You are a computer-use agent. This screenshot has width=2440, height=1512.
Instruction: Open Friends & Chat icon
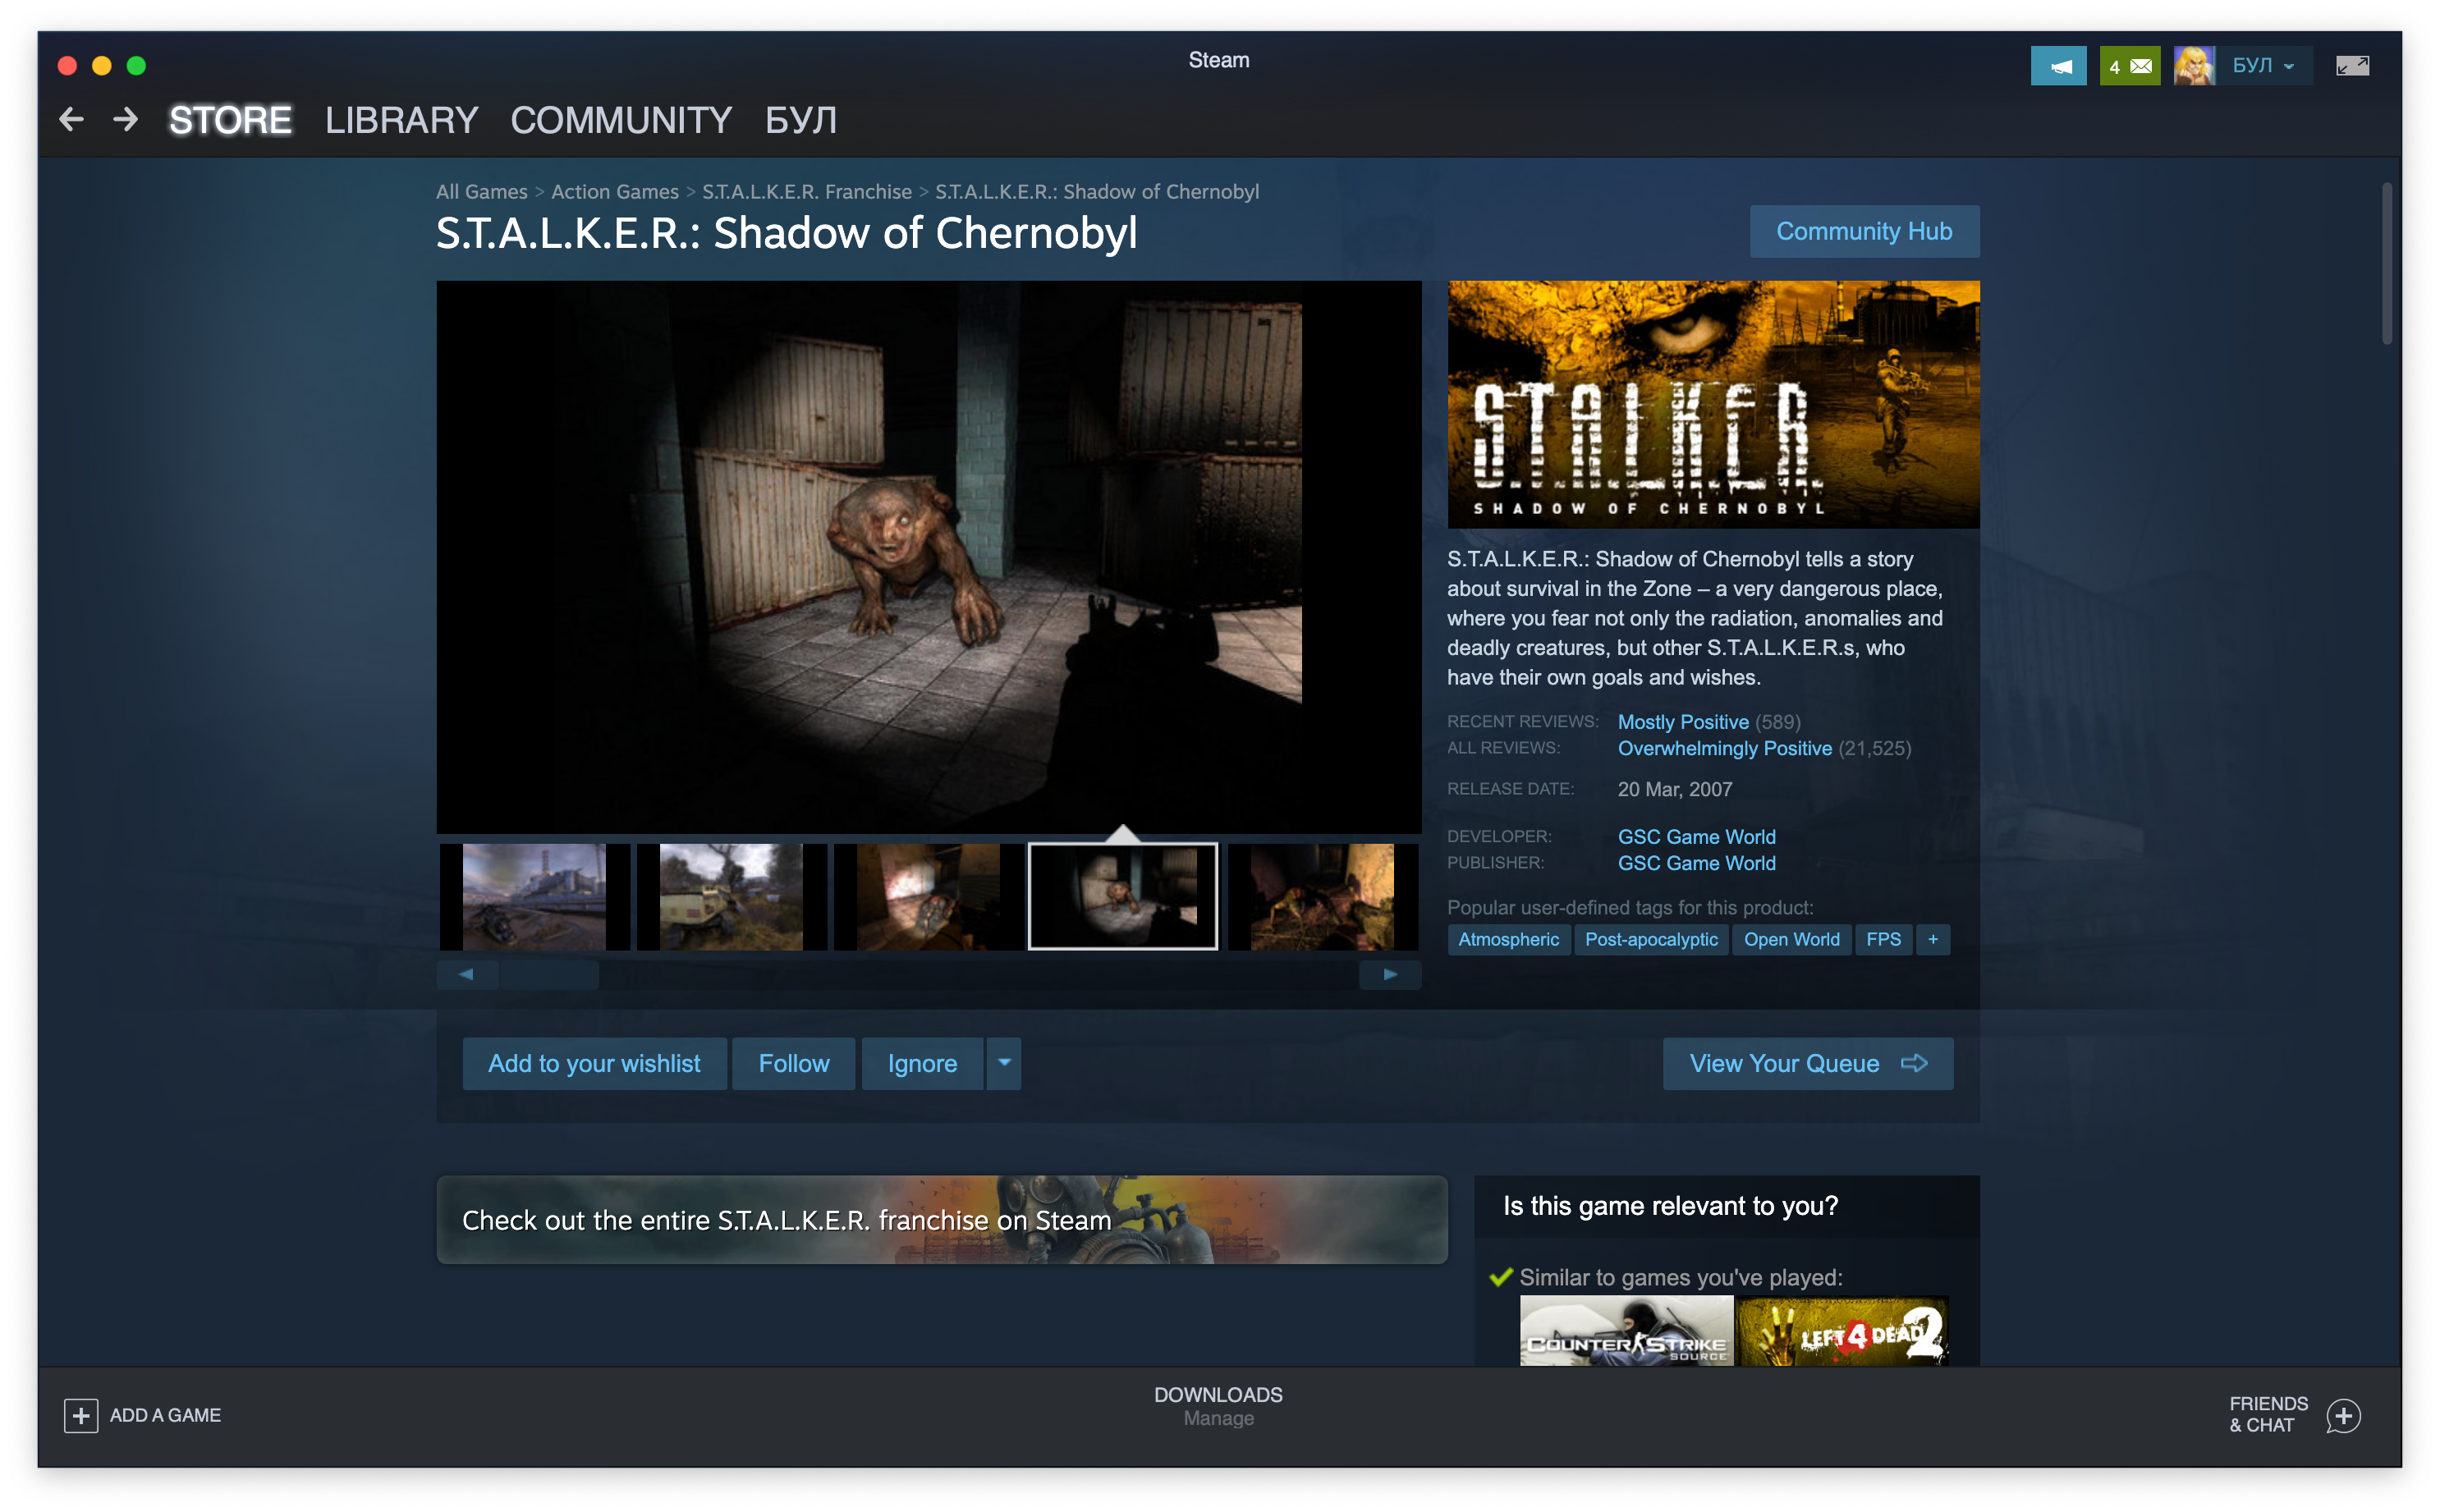pos(2343,1415)
